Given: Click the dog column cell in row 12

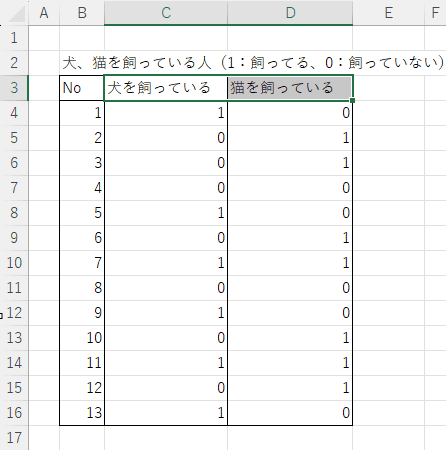Looking at the screenshot, I should coord(166,313).
